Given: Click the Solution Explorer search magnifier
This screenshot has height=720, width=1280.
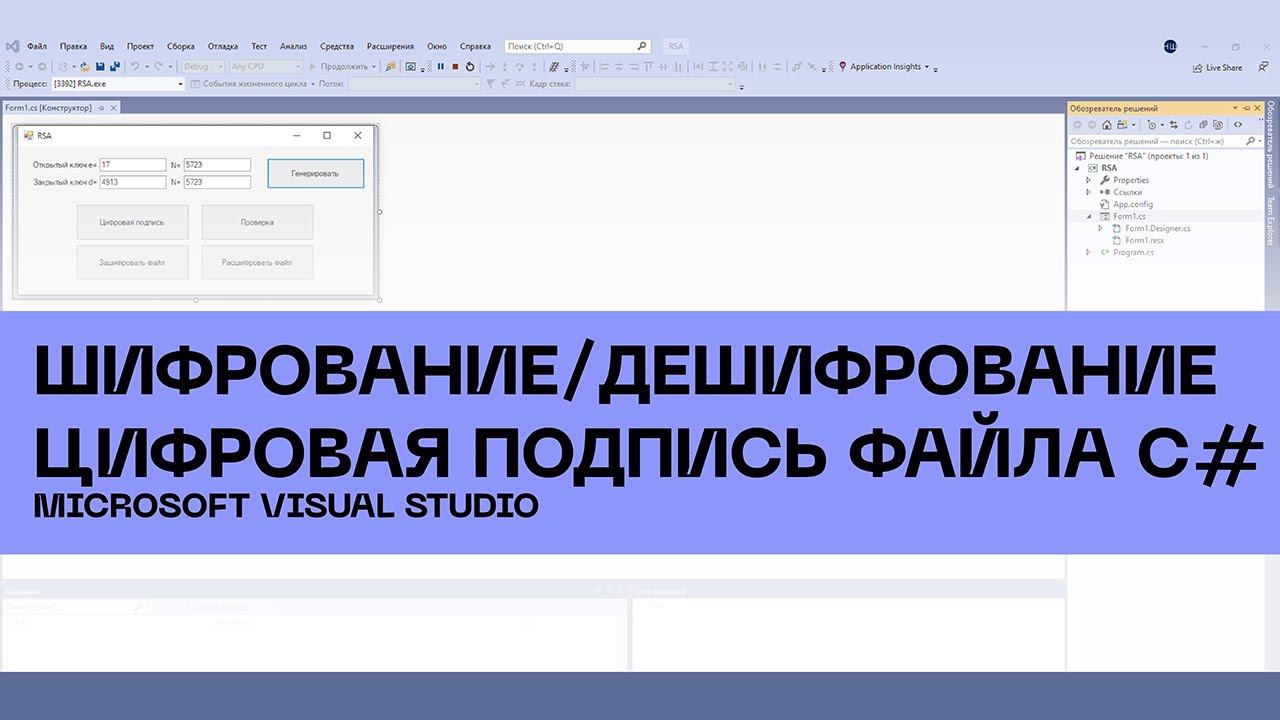Looking at the screenshot, I should point(1250,142).
